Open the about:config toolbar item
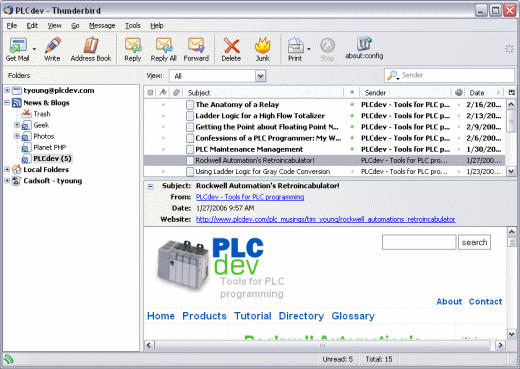Viewport: 520px width, 369px height. 364,48
